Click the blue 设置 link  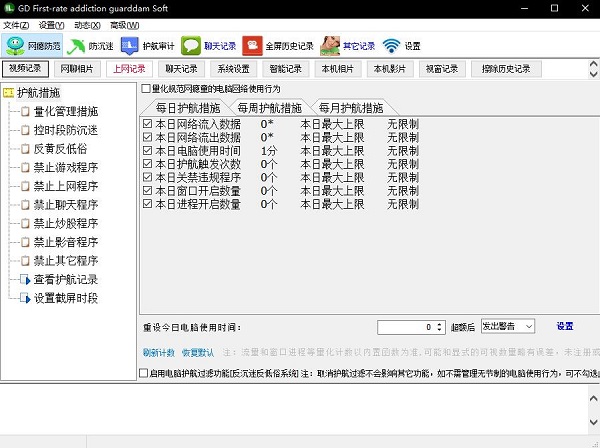tap(564, 326)
